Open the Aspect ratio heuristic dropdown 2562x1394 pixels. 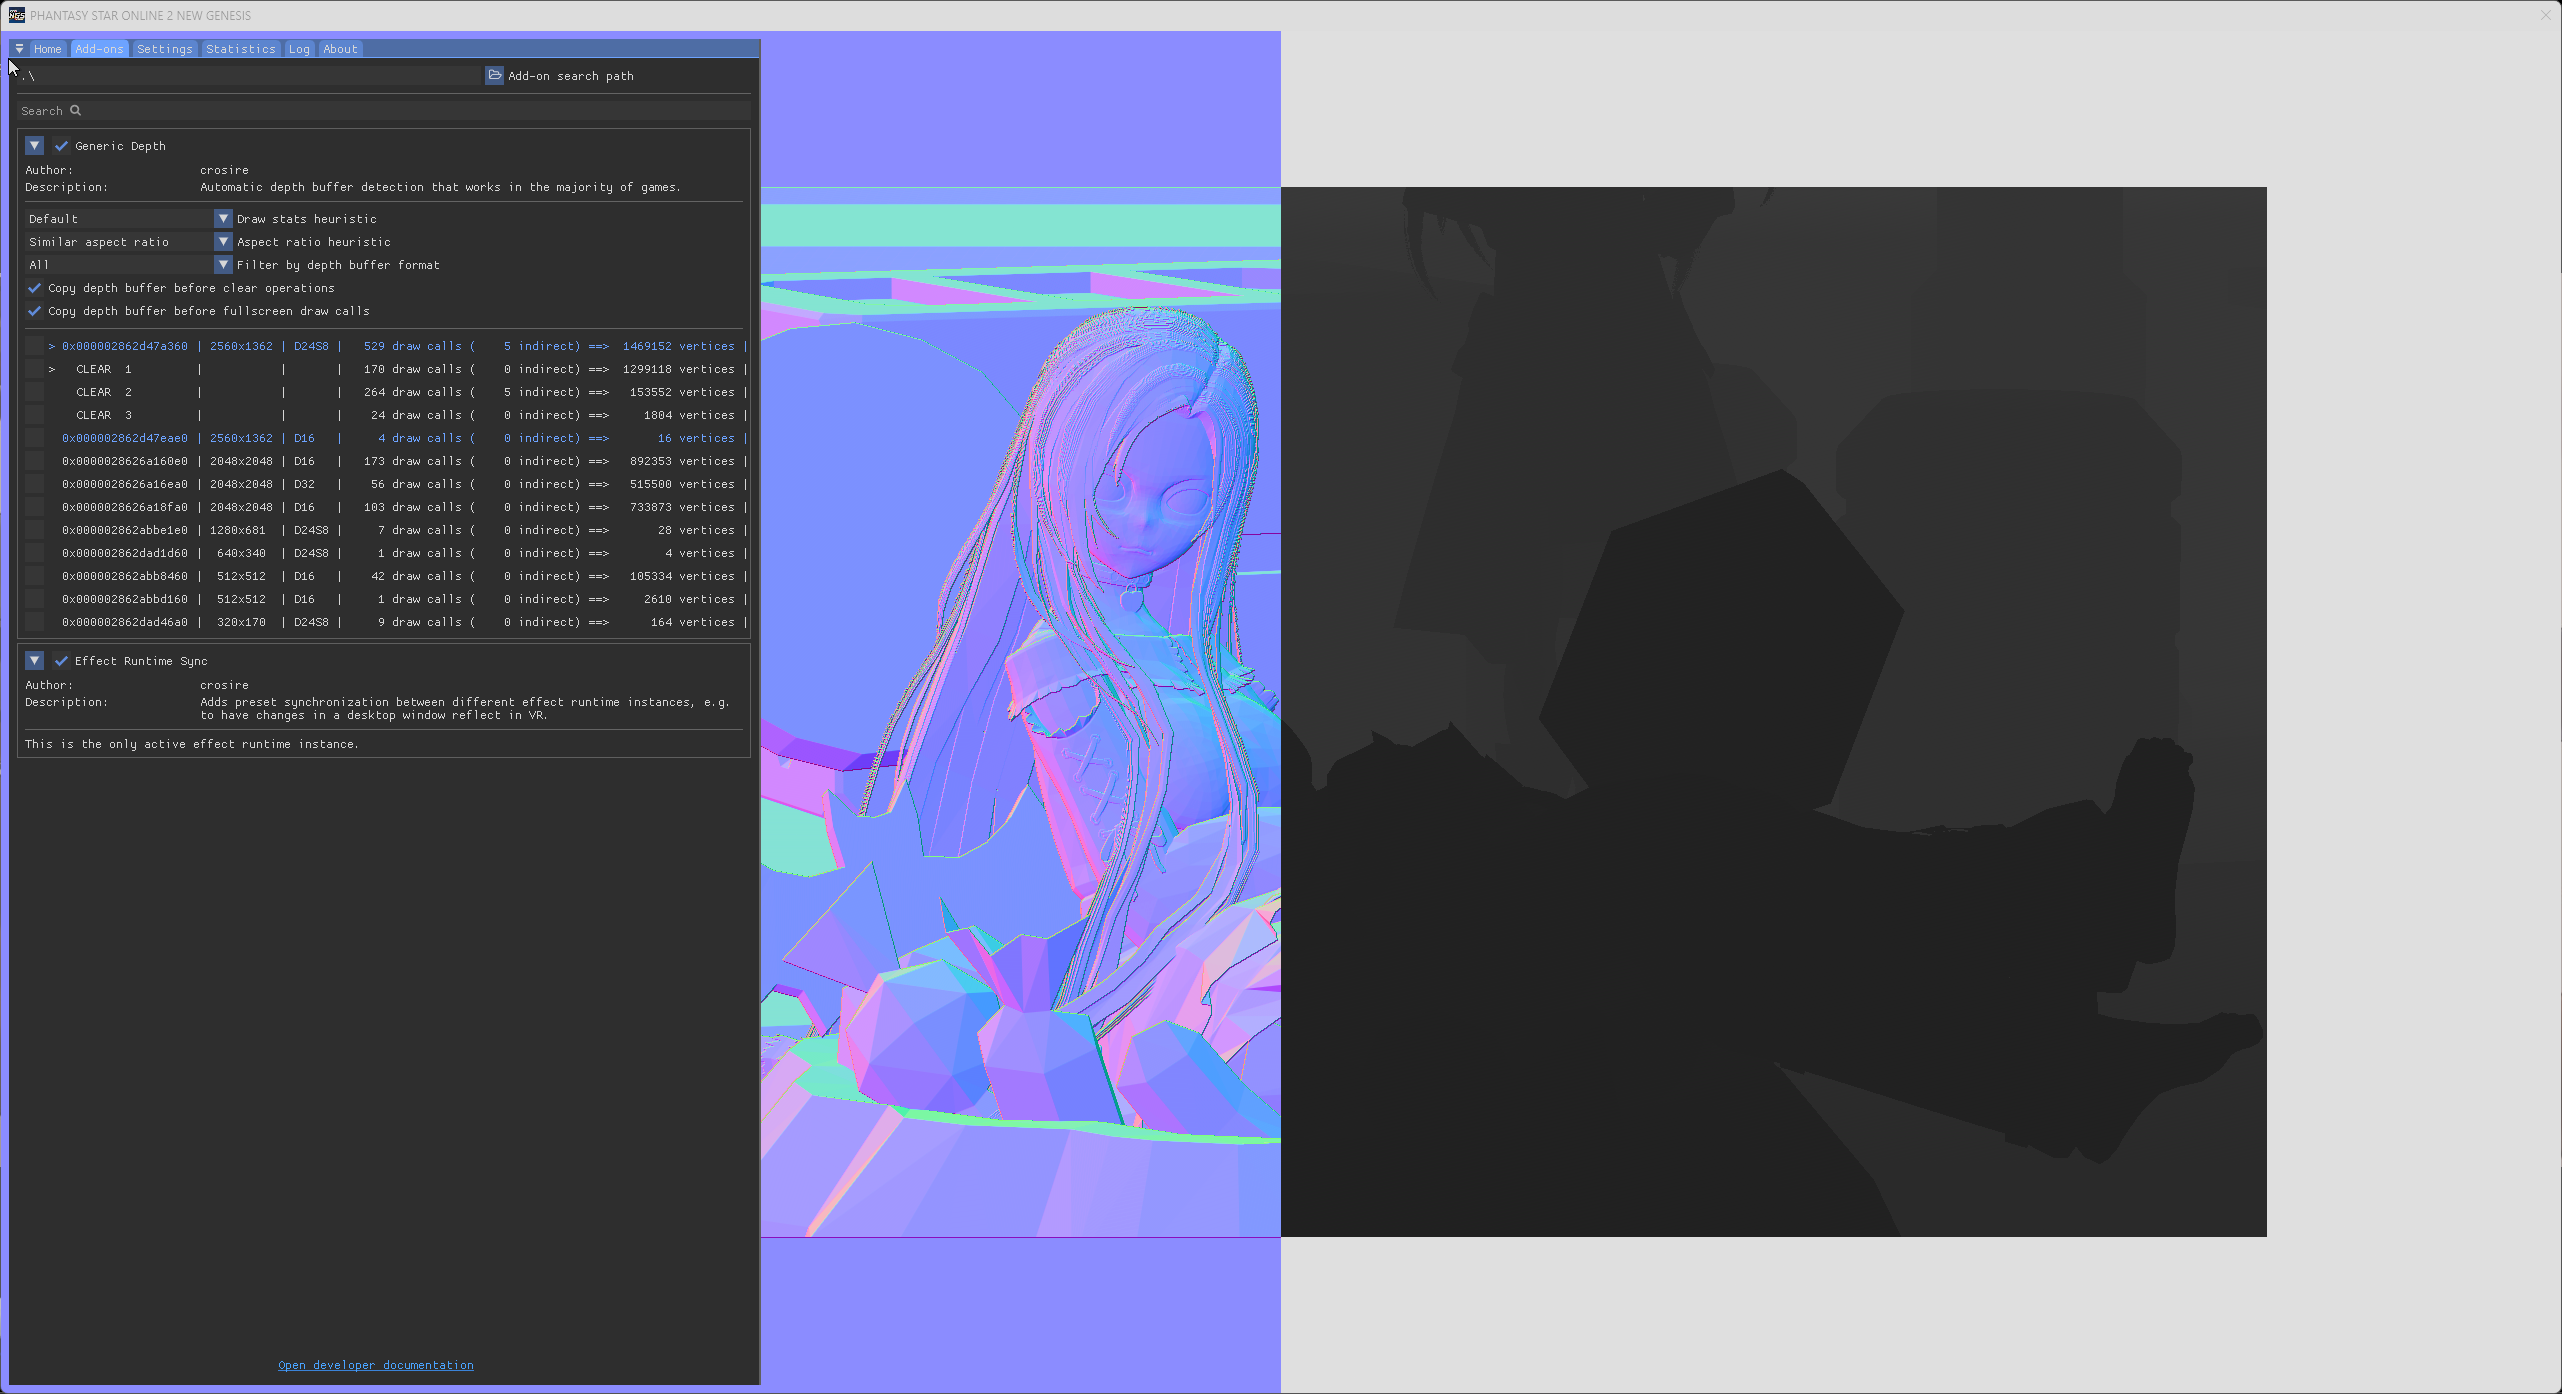click(x=223, y=242)
